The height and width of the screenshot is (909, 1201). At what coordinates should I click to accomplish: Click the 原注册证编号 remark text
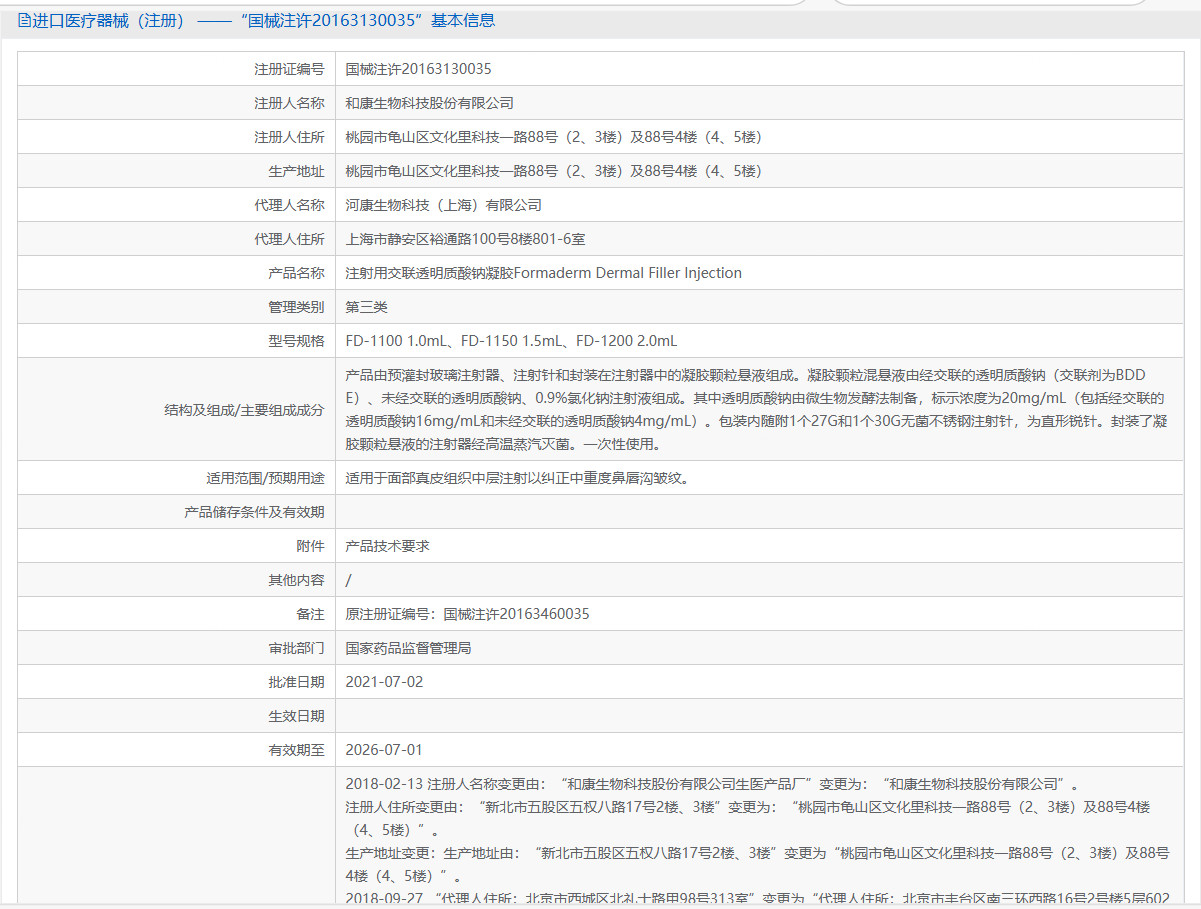click(467, 614)
